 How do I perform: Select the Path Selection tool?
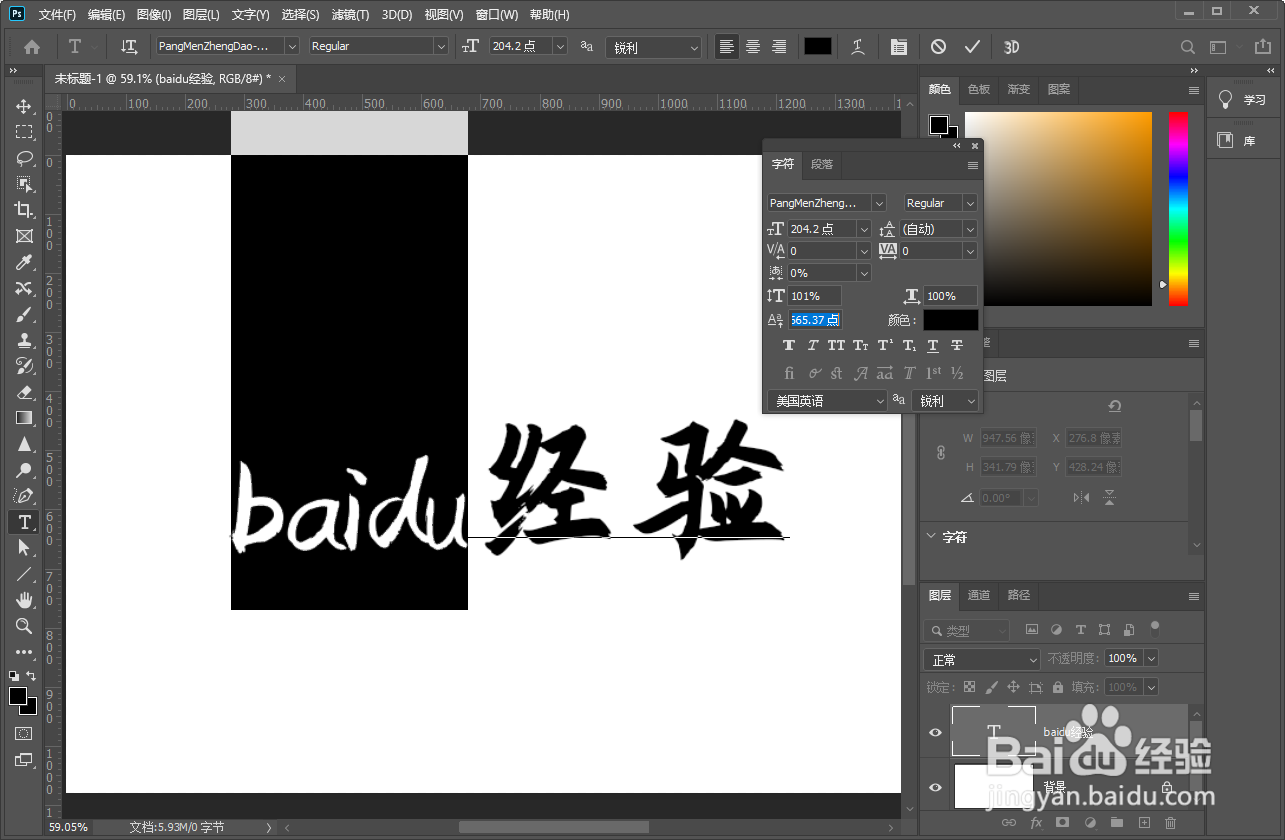(24, 548)
